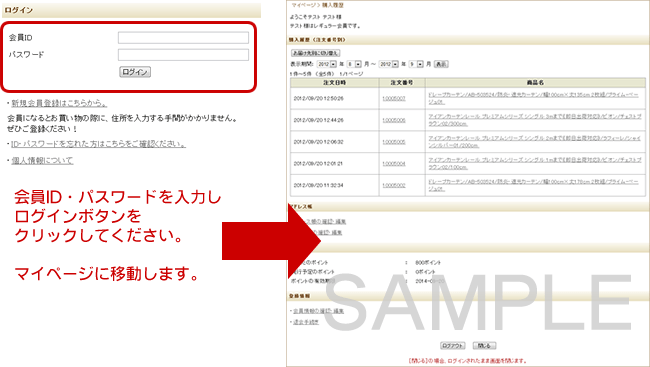This screenshot has height=367, width=650.
Task: Expand the start month dropdown showing 8
Action: click(354, 64)
